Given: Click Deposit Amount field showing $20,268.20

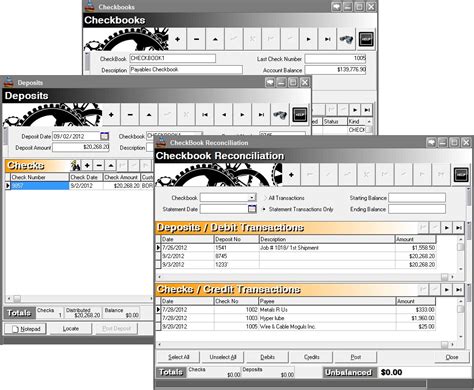Looking at the screenshot, I should pos(81,147).
